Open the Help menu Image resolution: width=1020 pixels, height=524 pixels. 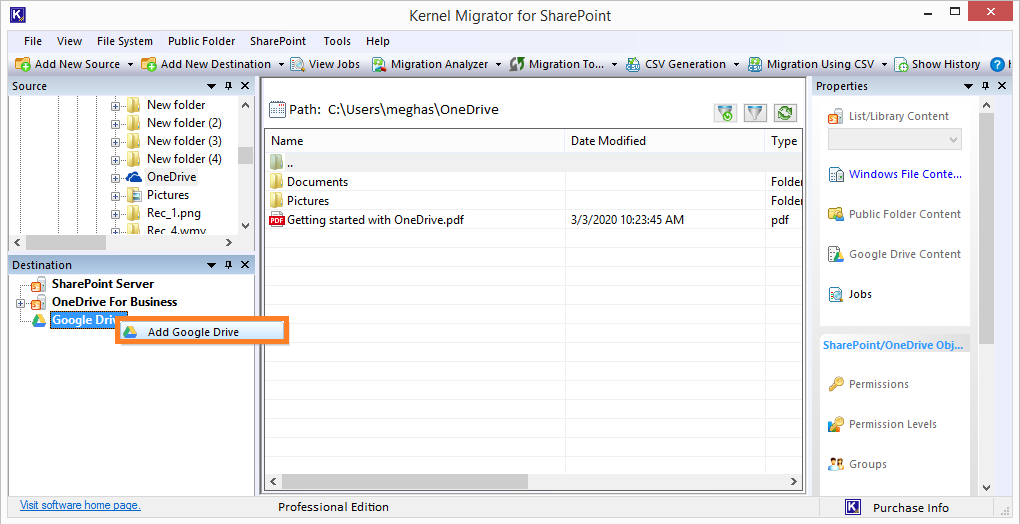pos(377,41)
